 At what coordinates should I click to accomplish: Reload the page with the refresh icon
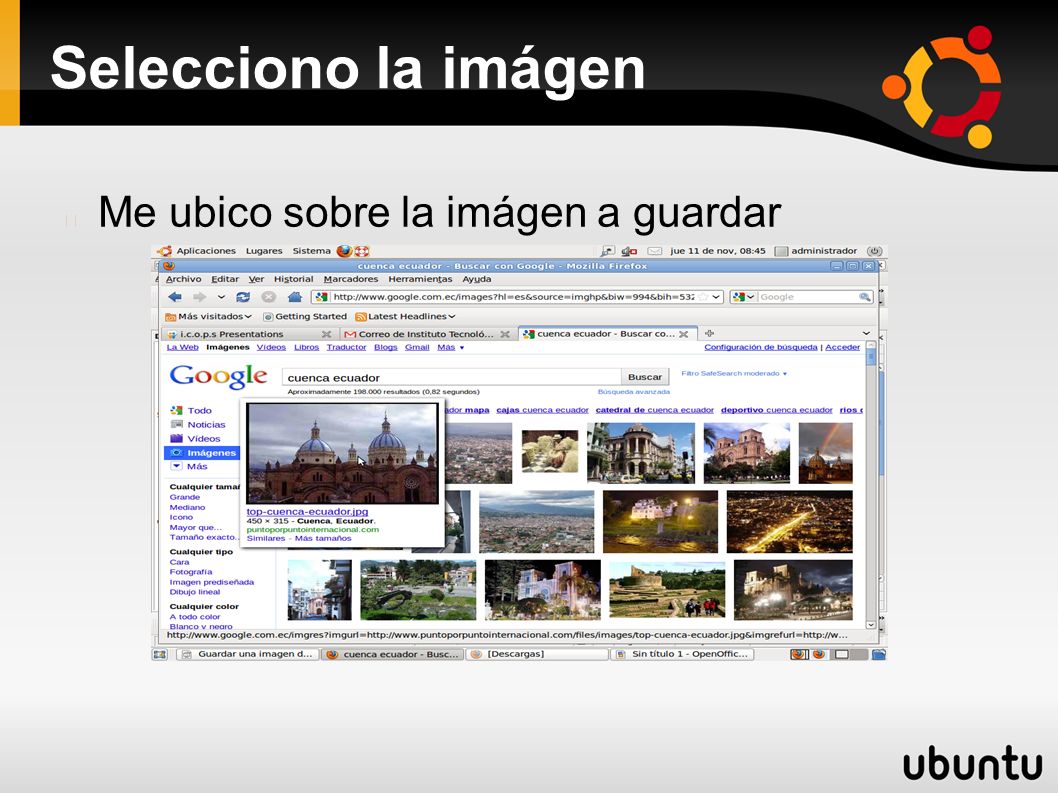243,297
